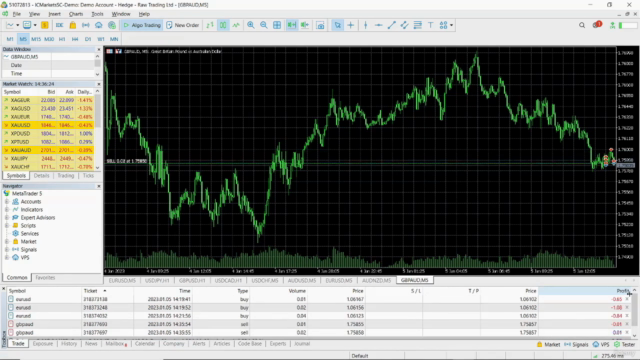Screen dimensions: 640x360
Task: Open the graphical objects dropdown arrow
Action: coord(451,25)
